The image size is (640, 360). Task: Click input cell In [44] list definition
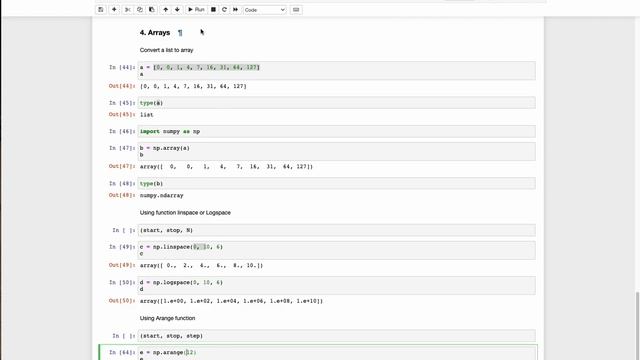[x=336, y=71]
